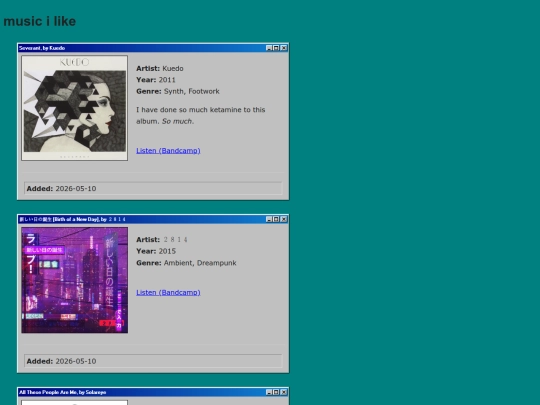This screenshot has width=540, height=405.
Task: Minimize the Severant by Kuedo window
Action: tap(269, 48)
